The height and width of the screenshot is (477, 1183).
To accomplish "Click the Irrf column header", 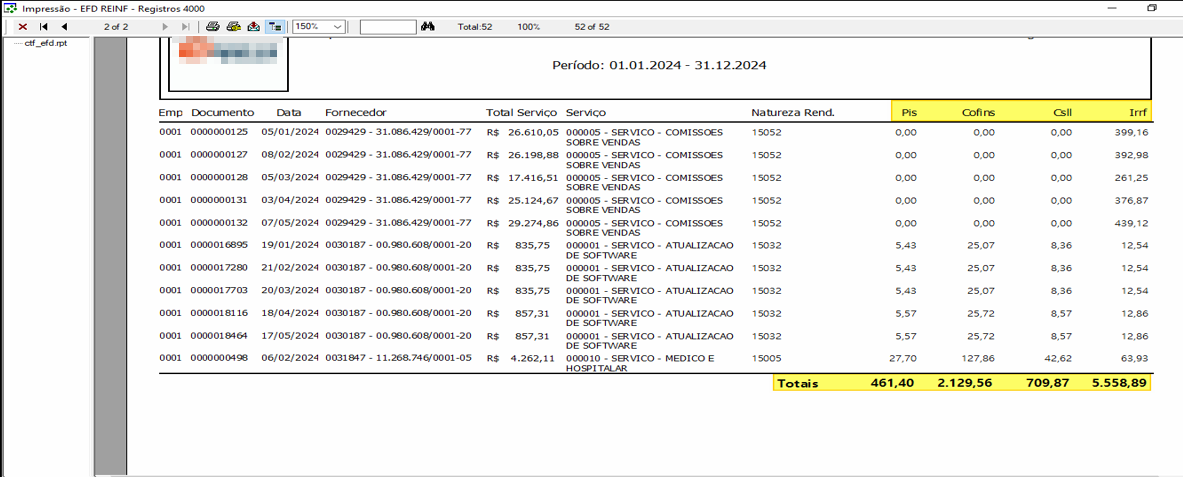I will [x=1140, y=112].
